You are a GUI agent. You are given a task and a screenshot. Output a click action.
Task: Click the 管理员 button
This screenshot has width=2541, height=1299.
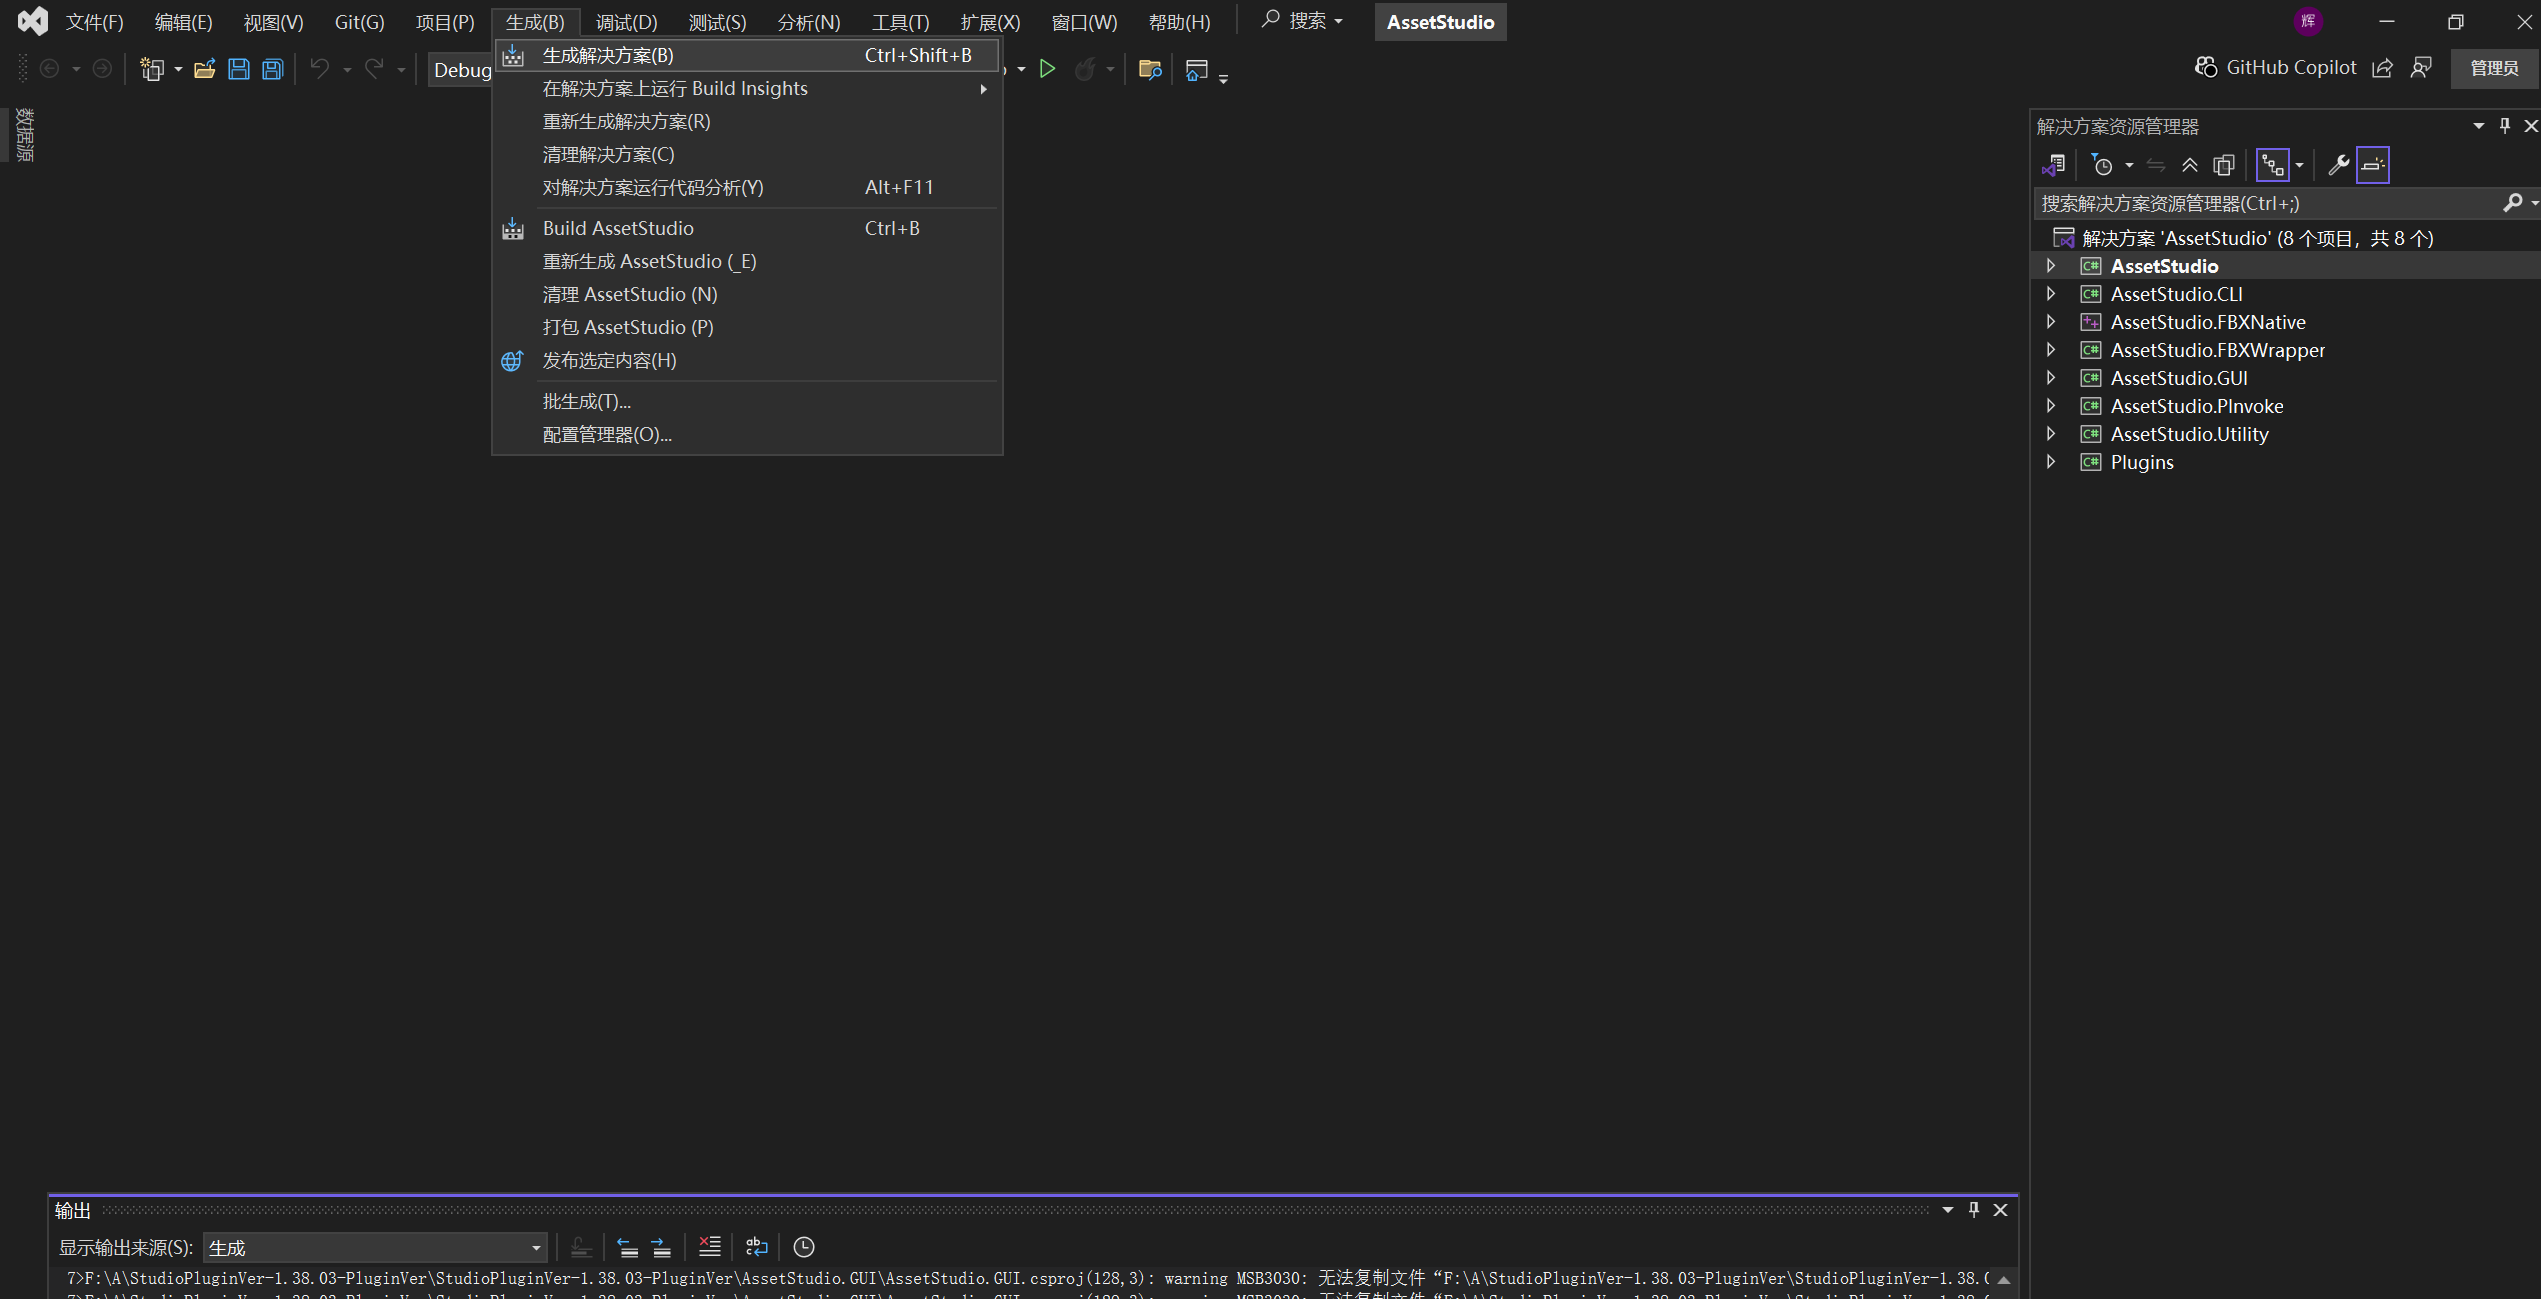(x=2493, y=68)
